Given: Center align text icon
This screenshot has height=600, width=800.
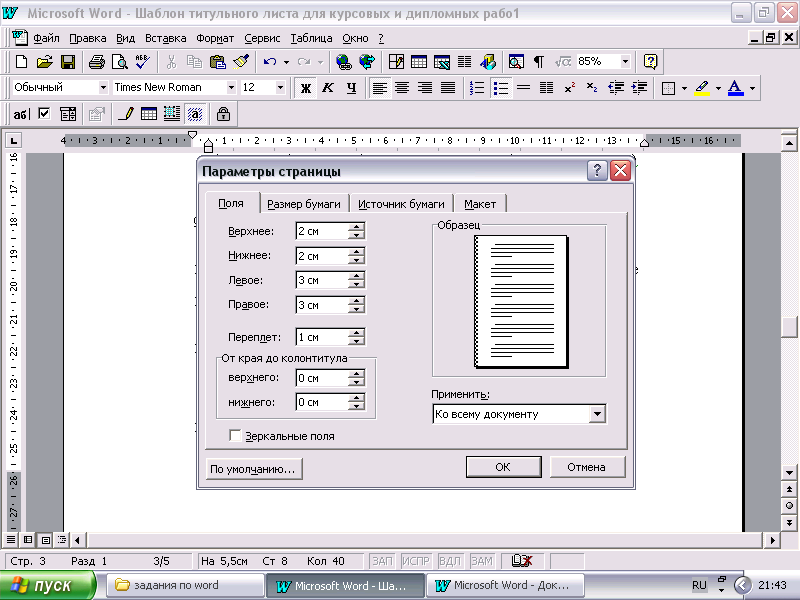Looking at the screenshot, I should (402, 88).
